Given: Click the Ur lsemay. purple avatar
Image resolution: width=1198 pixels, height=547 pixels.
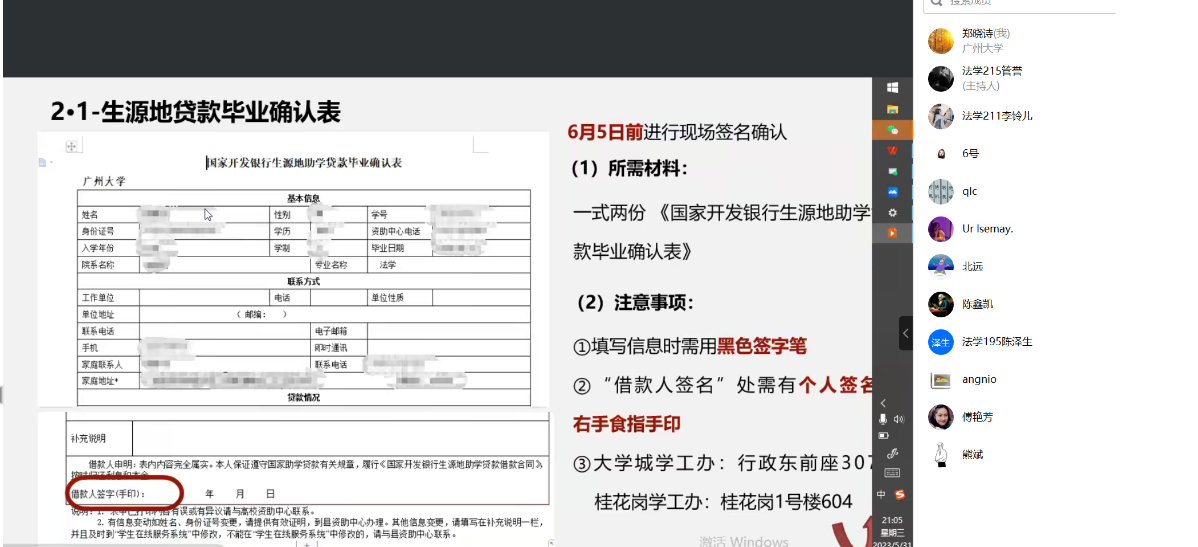Looking at the screenshot, I should 941,228.
